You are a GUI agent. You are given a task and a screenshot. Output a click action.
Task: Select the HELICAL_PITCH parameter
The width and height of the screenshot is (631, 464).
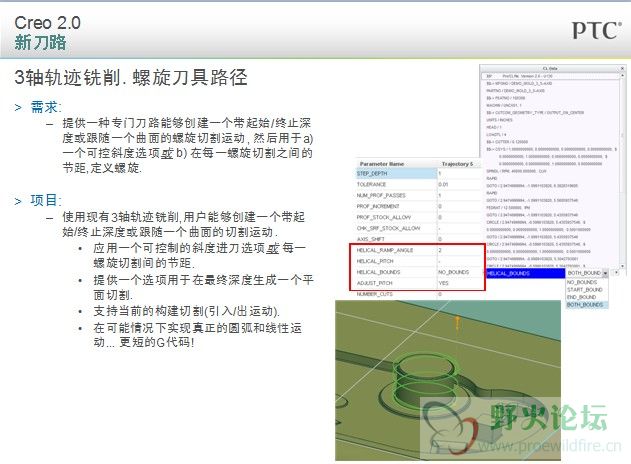(x=375, y=261)
